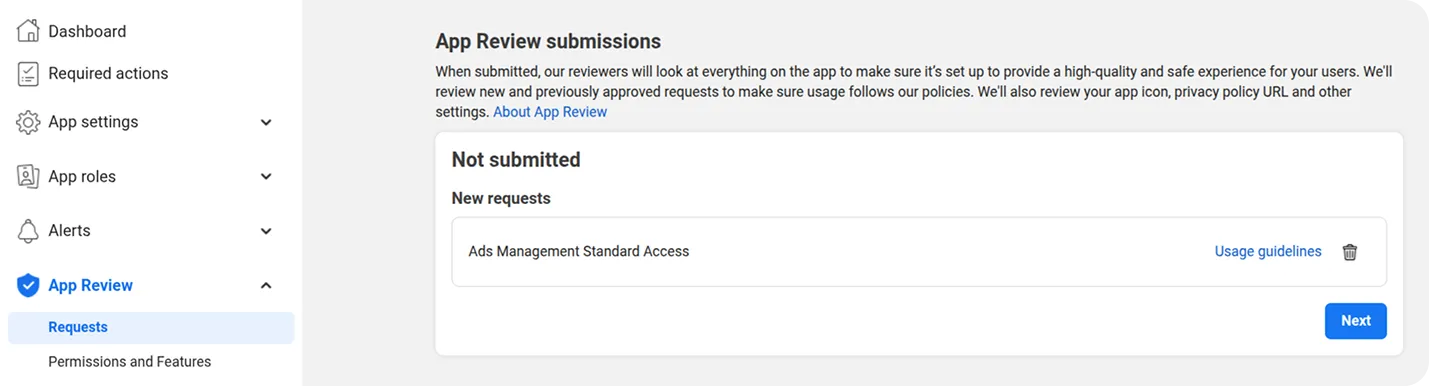The width and height of the screenshot is (1429, 386).
Task: Open the Usage guidelines link
Action: [x=1268, y=252]
